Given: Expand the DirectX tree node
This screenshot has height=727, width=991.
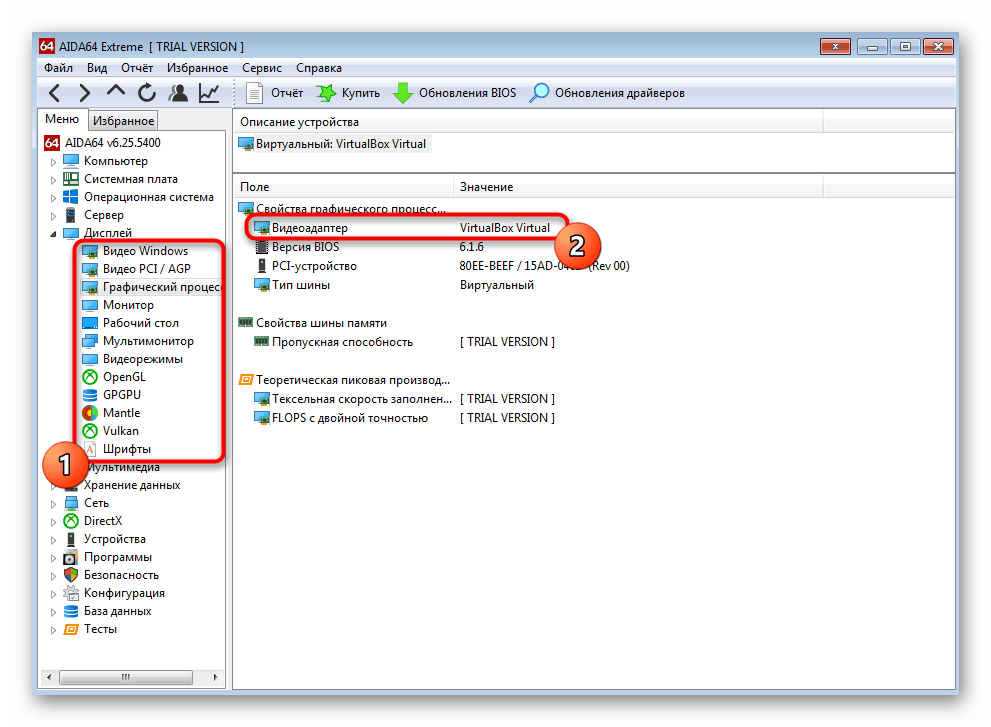Looking at the screenshot, I should [x=54, y=521].
